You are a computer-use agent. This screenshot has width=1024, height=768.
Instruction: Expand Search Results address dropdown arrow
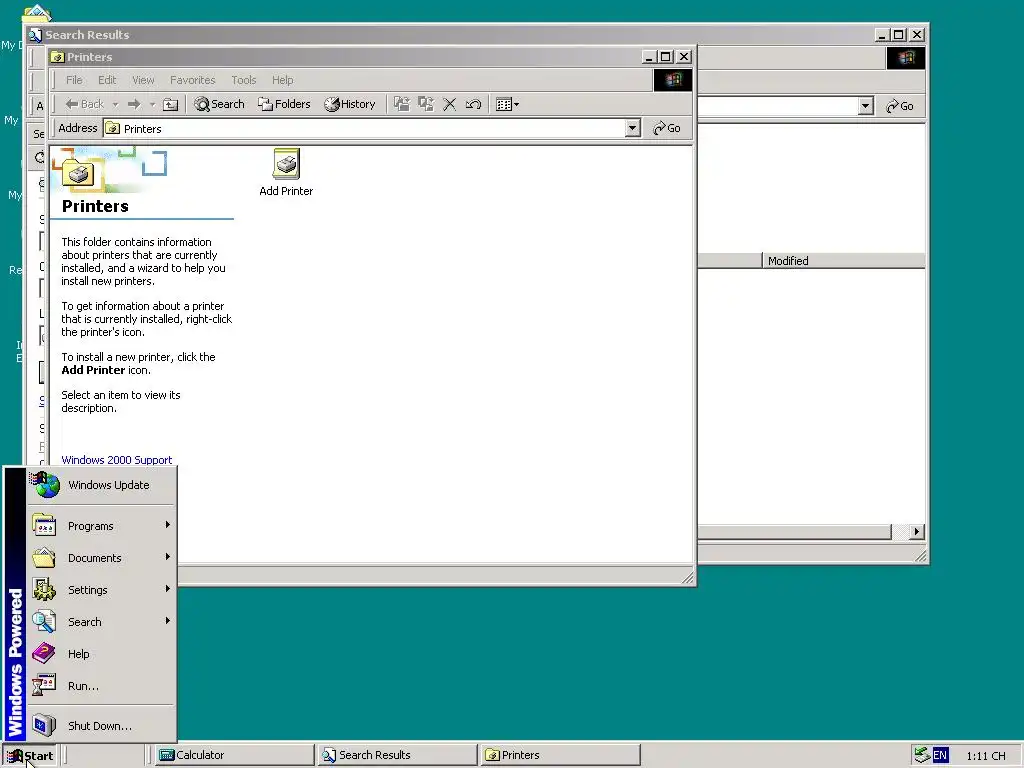[865, 106]
